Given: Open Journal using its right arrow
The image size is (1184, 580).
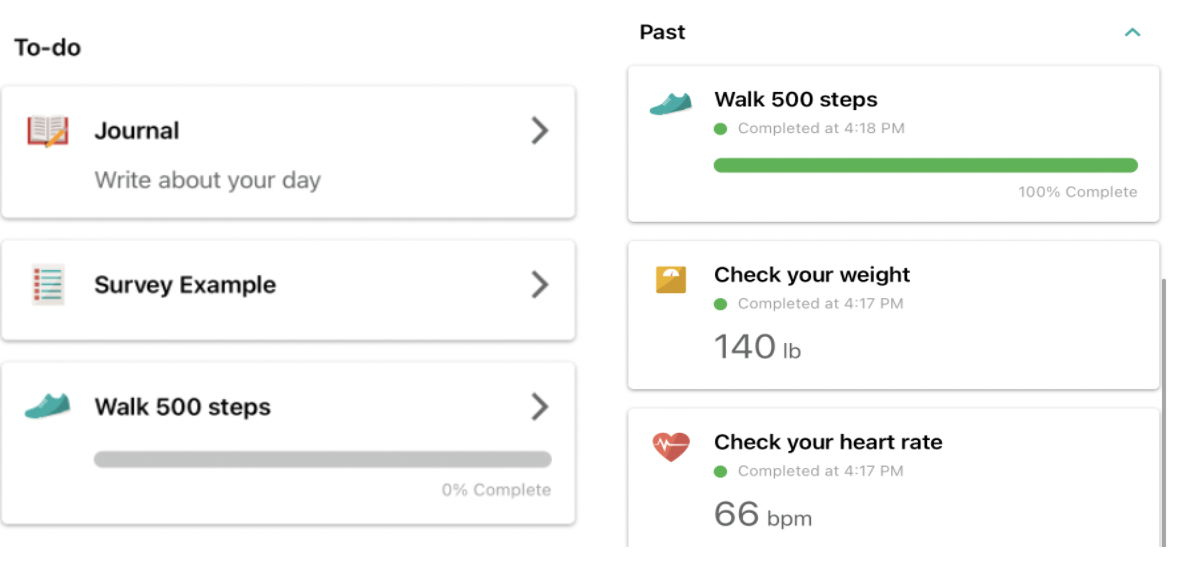Looking at the screenshot, I should [539, 131].
